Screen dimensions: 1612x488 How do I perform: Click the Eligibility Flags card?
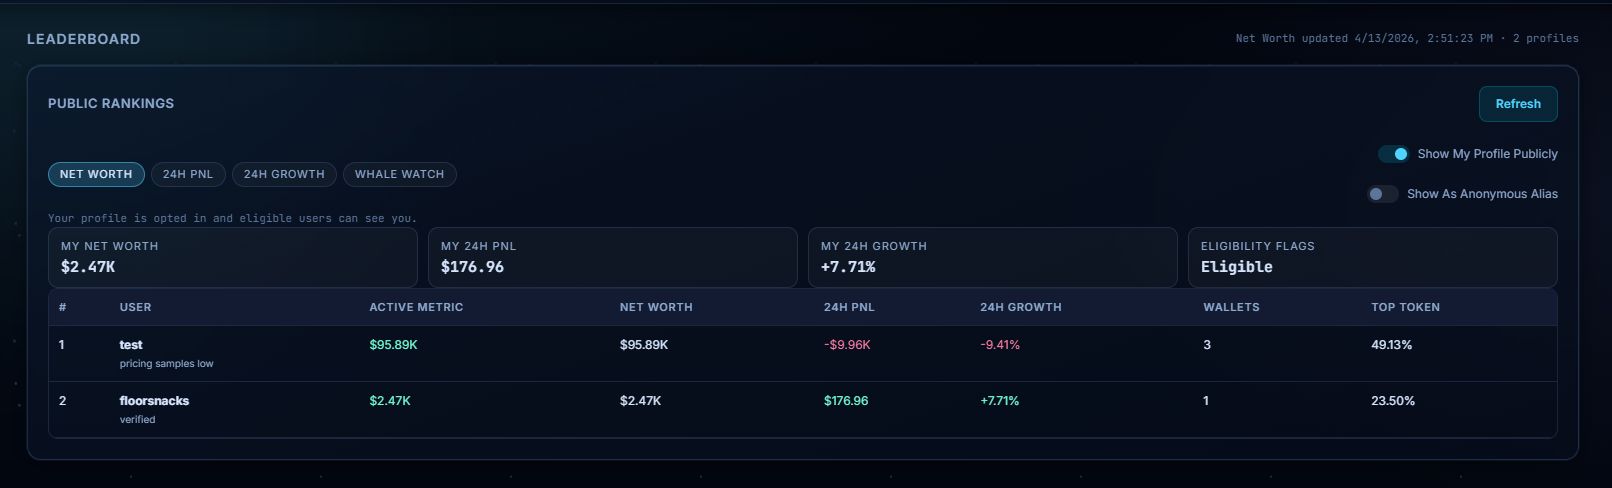click(1372, 257)
